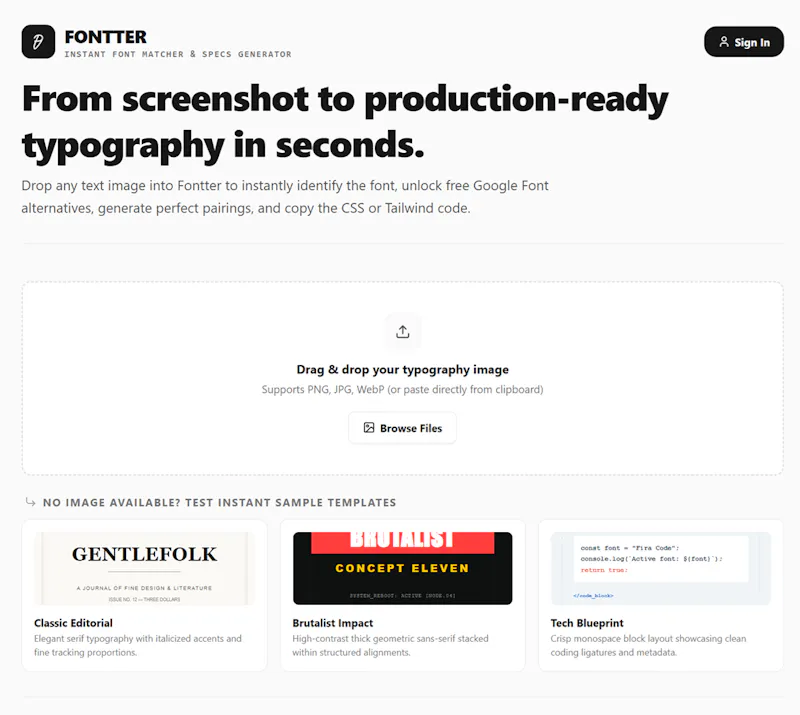800x715 pixels.
Task: Click the Fontter logo icon
Action: (38, 41)
